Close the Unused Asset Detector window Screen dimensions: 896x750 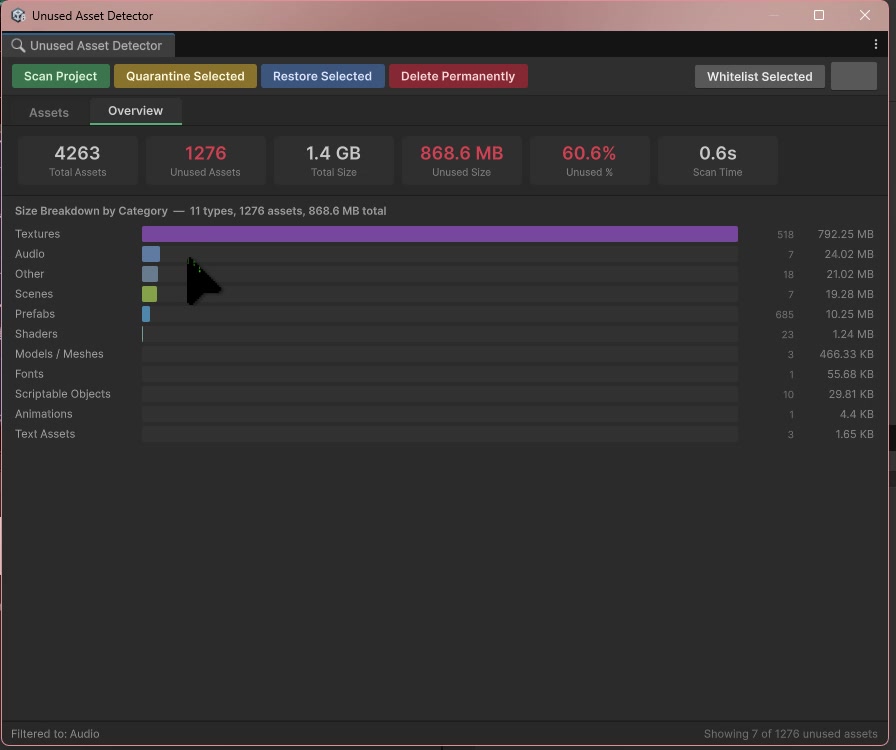click(865, 15)
